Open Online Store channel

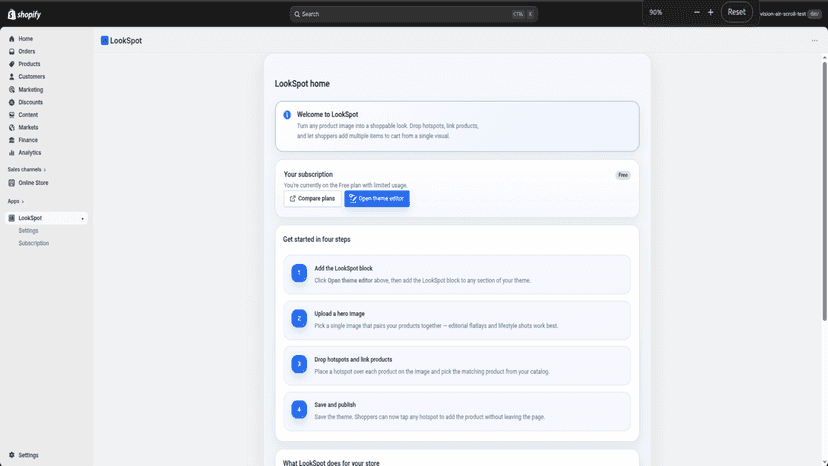[x=33, y=183]
